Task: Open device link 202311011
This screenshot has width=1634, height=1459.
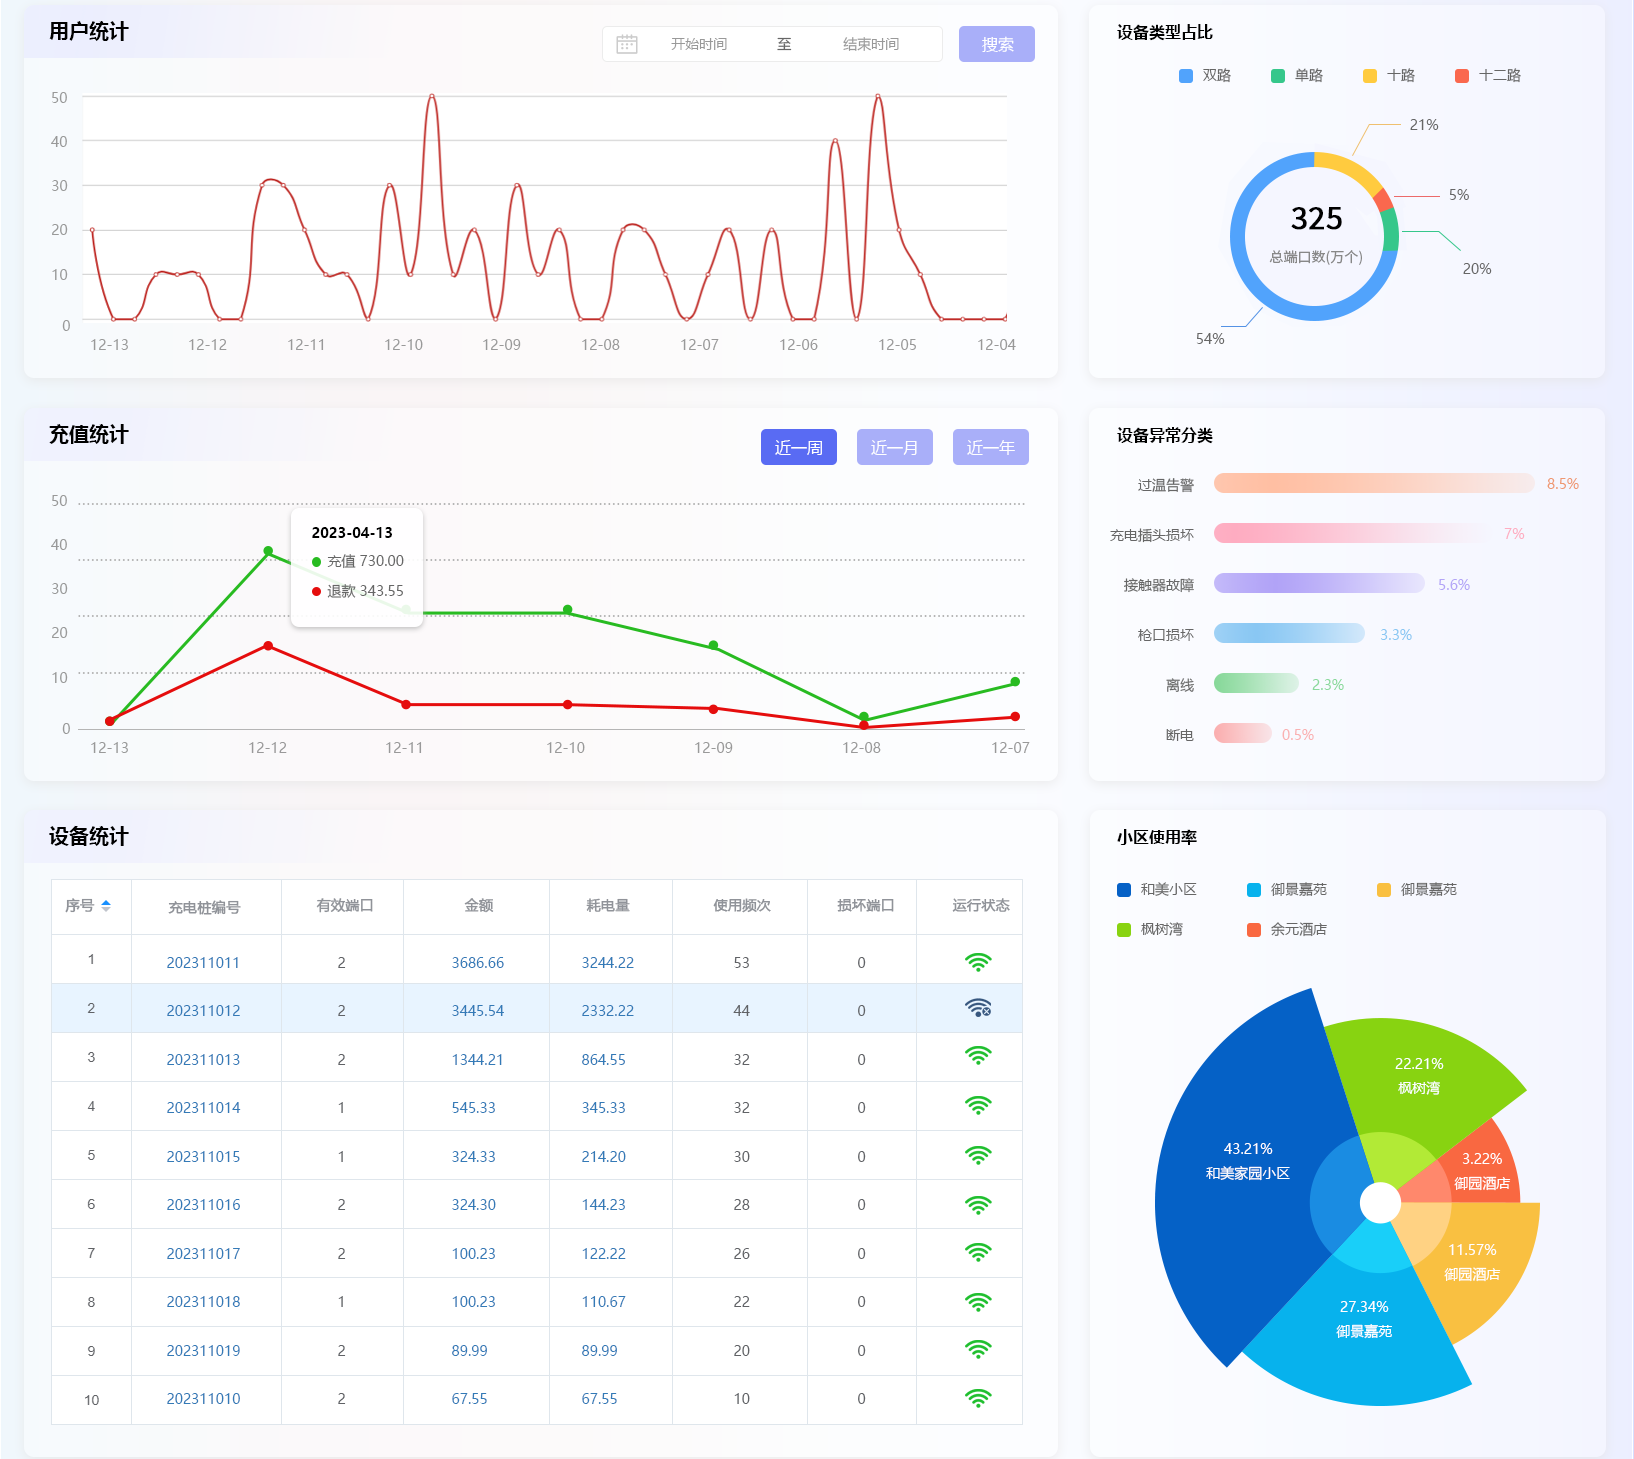Action: pyautogui.click(x=203, y=963)
